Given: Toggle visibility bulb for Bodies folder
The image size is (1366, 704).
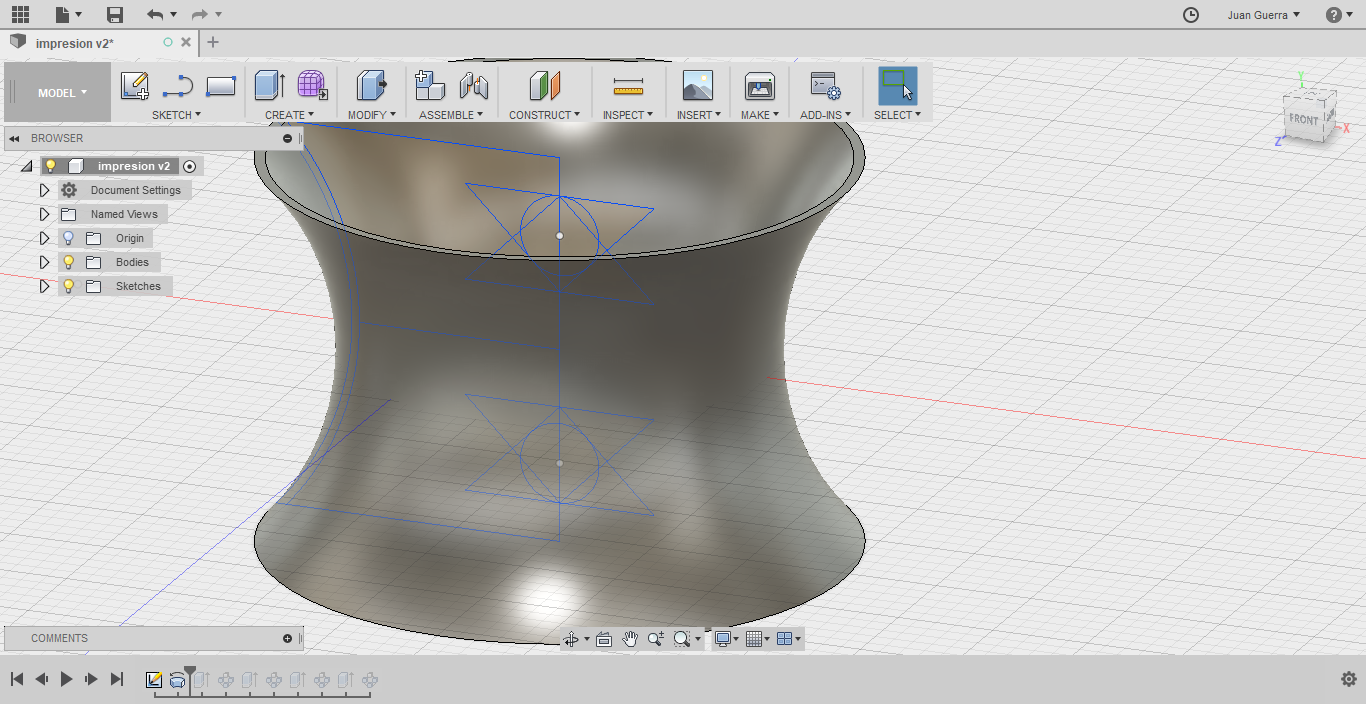Looking at the screenshot, I should pyautogui.click(x=68, y=262).
